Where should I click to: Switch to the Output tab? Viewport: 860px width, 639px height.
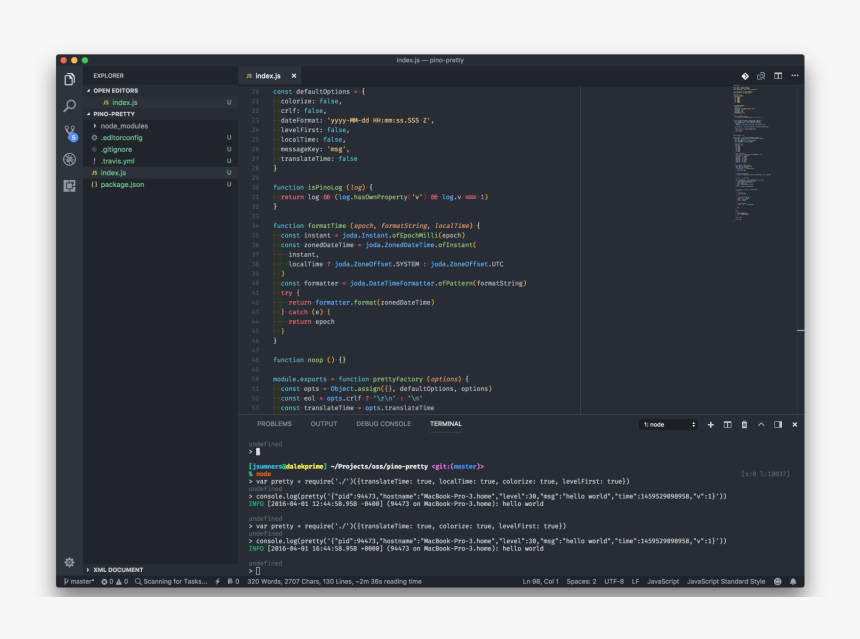click(324, 424)
